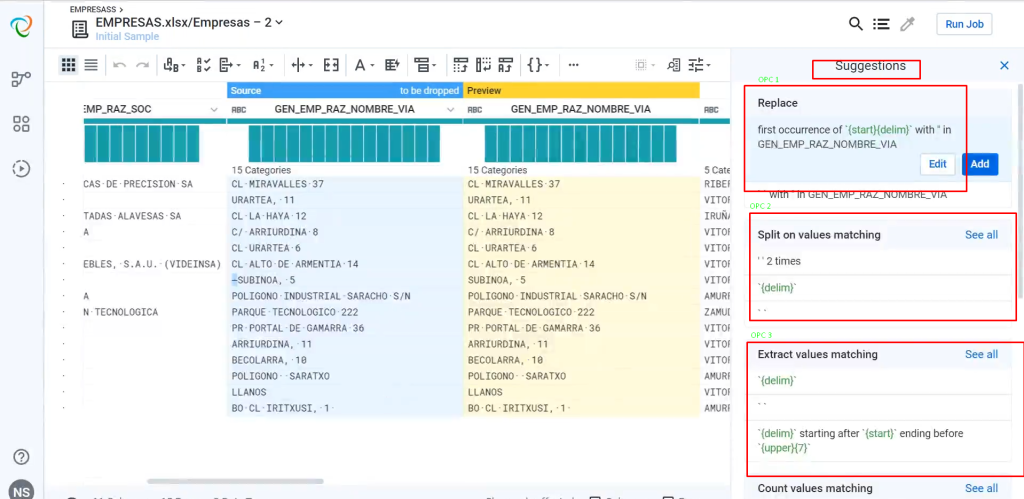1024x499 pixels.
Task: Close the Suggestions panel
Action: coord(1004,66)
